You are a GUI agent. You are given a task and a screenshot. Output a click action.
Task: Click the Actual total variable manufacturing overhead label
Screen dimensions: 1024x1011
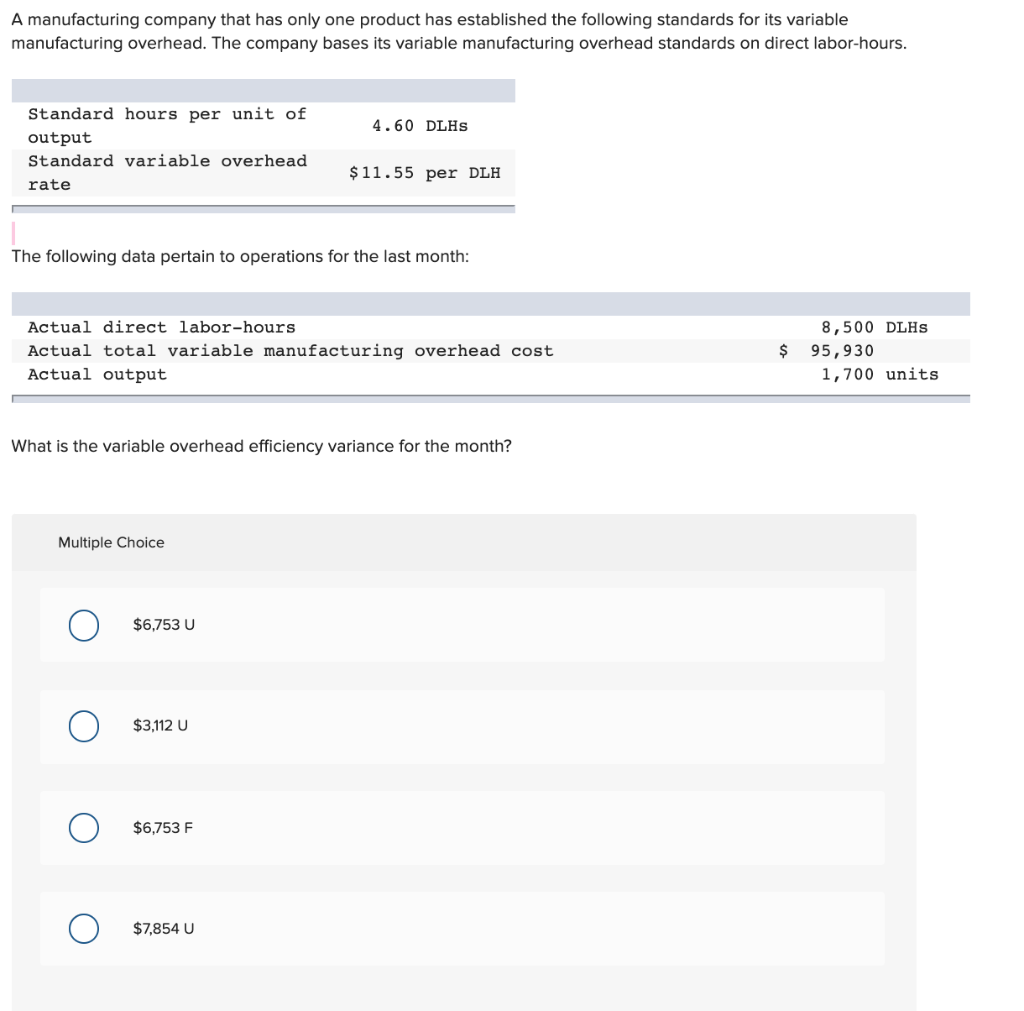point(291,351)
